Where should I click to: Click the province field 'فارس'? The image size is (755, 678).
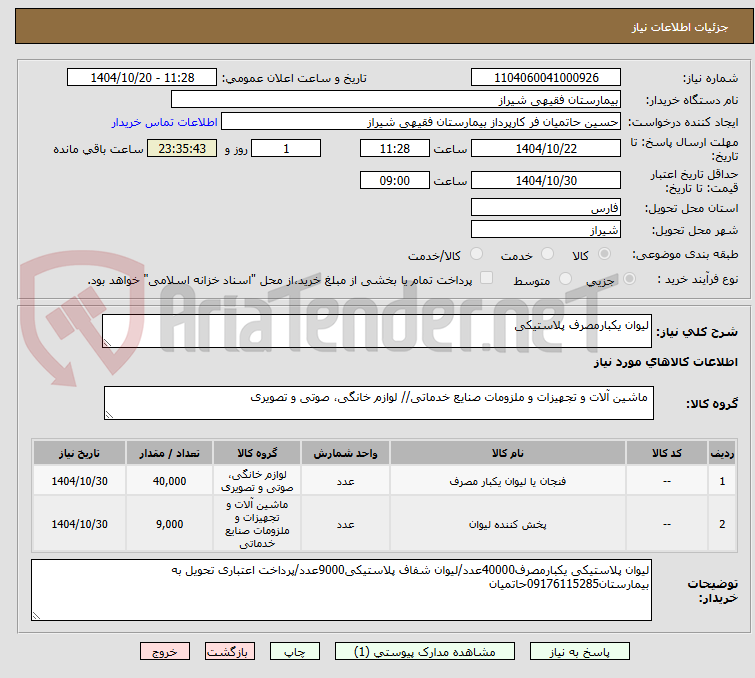click(546, 208)
